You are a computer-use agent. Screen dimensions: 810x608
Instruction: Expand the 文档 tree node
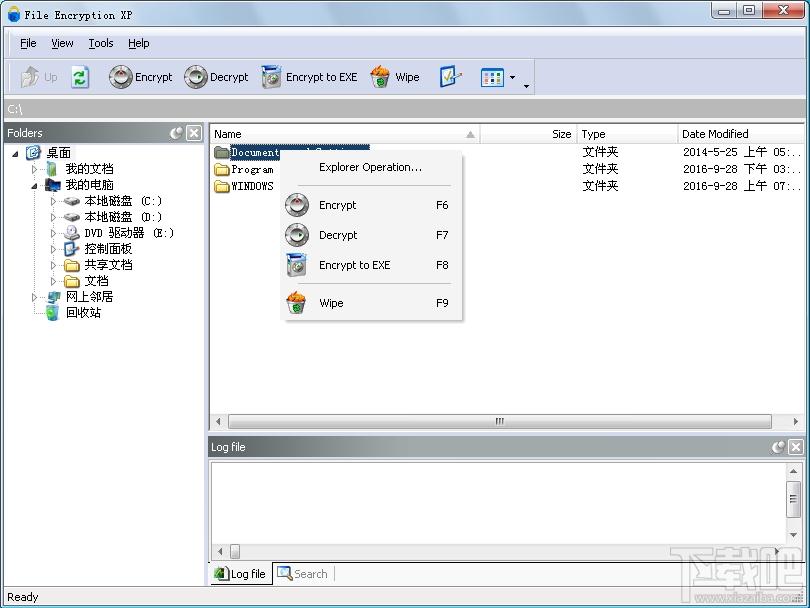(x=53, y=282)
